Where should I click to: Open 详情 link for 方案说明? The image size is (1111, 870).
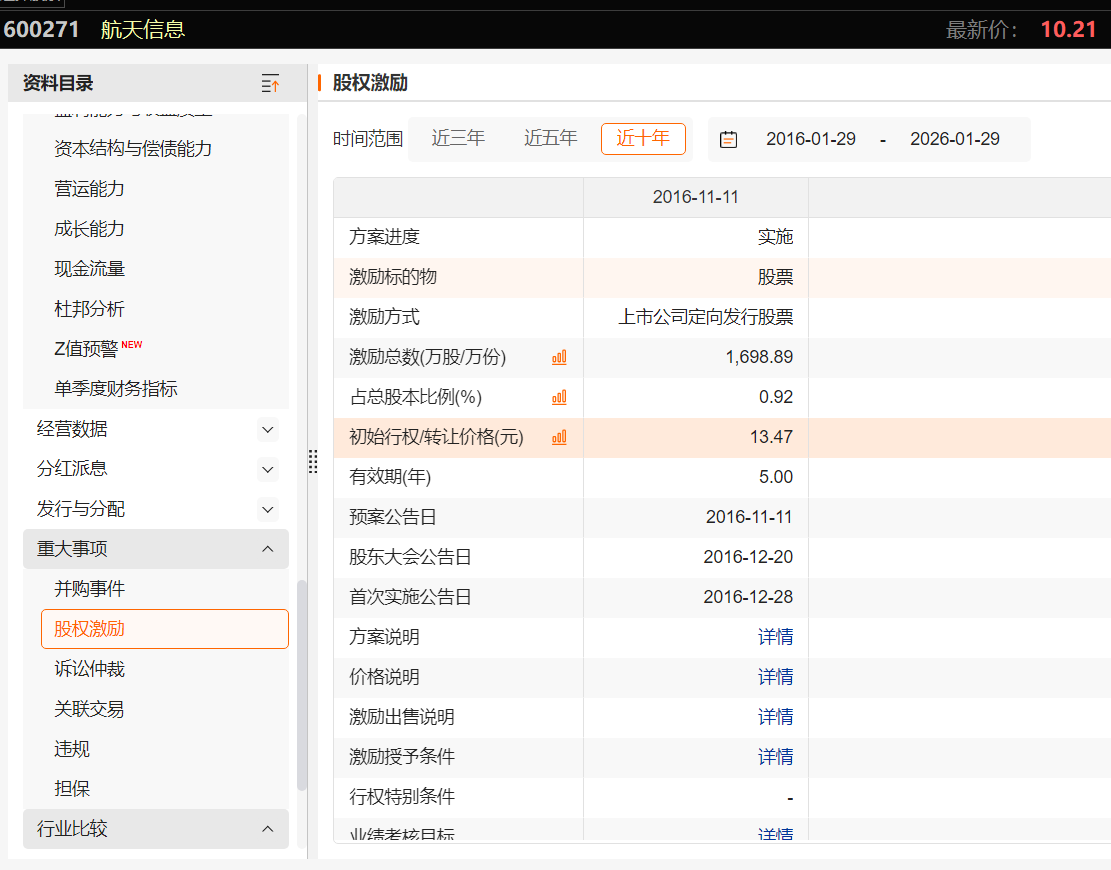click(775, 637)
